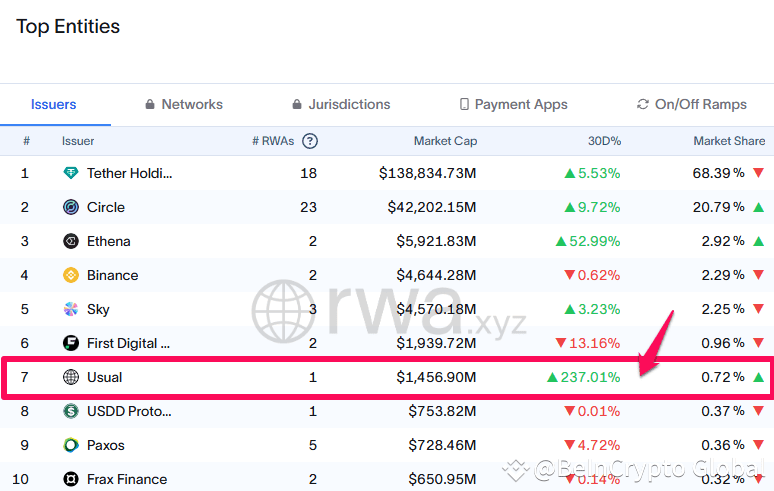Select the Issuers tab

coord(53,104)
